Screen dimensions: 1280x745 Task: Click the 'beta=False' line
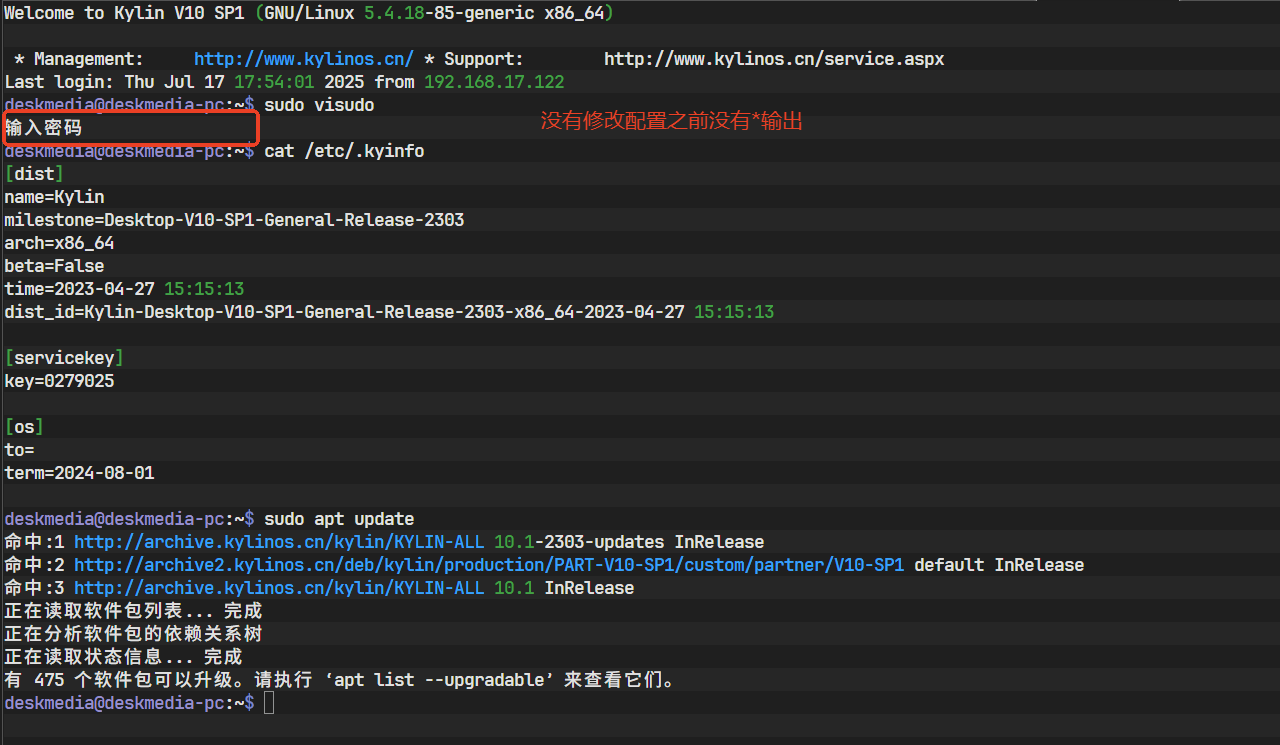(x=54, y=266)
